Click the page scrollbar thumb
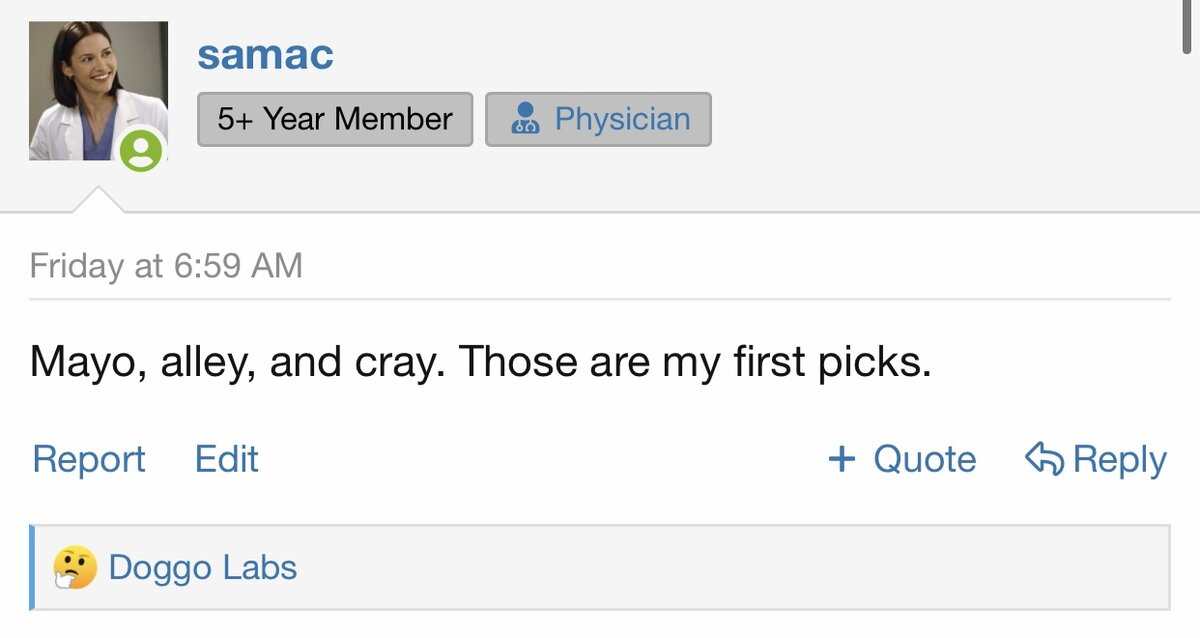 point(1187,27)
